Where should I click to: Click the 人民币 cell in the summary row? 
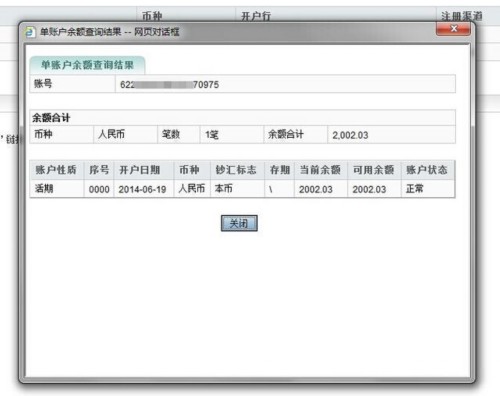coord(125,134)
